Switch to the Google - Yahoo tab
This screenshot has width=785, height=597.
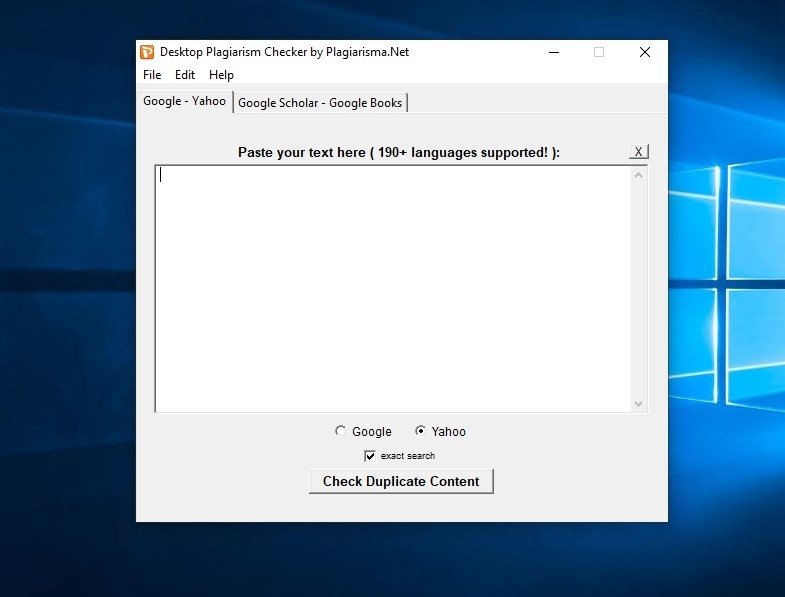tap(184, 101)
